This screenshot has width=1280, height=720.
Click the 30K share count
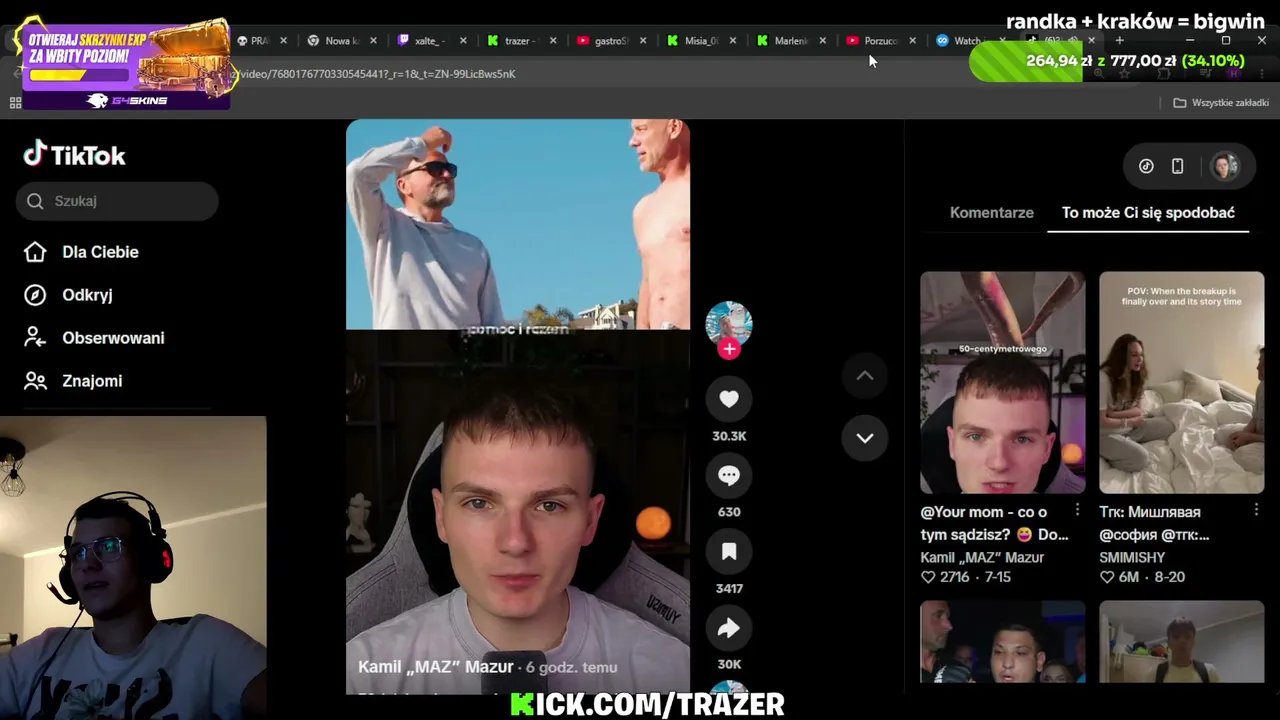729,664
